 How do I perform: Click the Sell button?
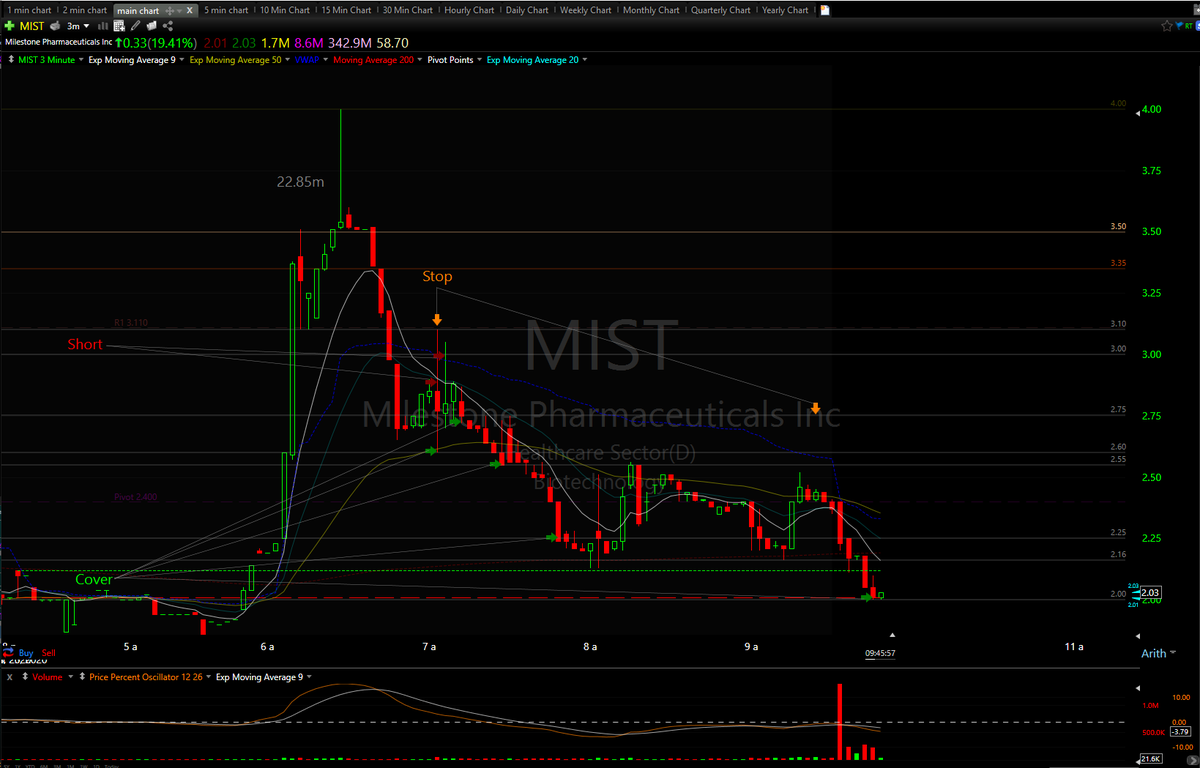(x=49, y=653)
